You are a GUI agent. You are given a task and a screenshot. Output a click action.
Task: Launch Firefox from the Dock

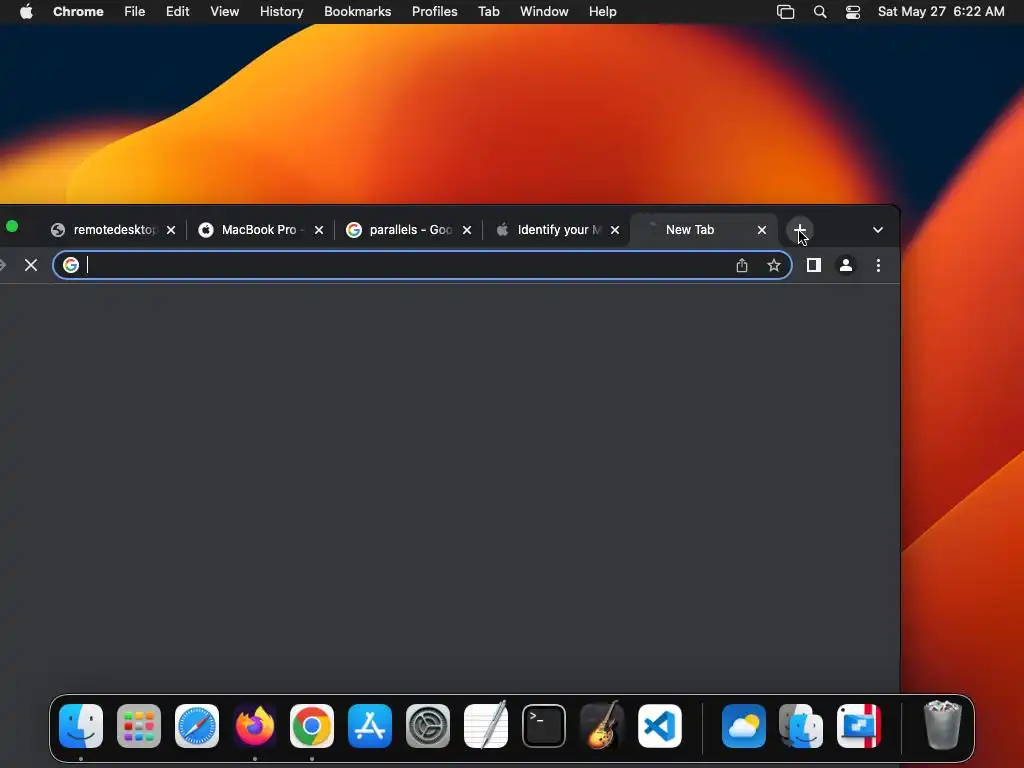pos(255,726)
